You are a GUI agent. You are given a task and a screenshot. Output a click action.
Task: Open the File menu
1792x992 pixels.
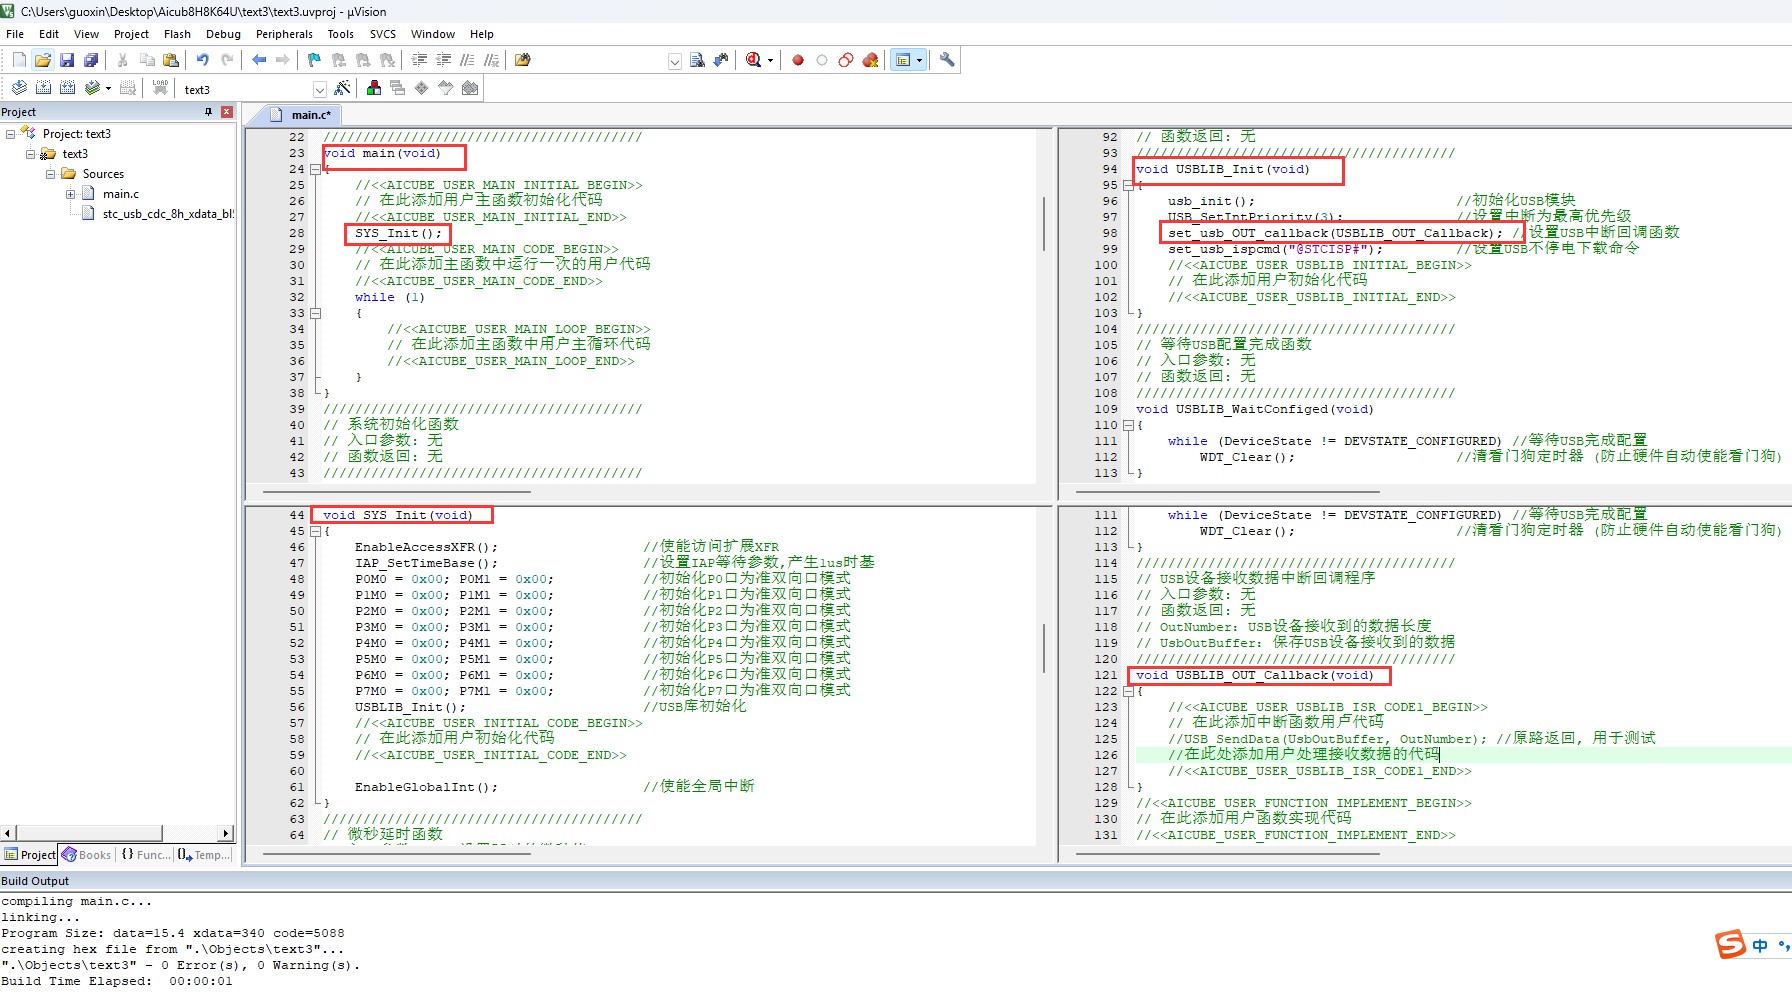point(15,34)
